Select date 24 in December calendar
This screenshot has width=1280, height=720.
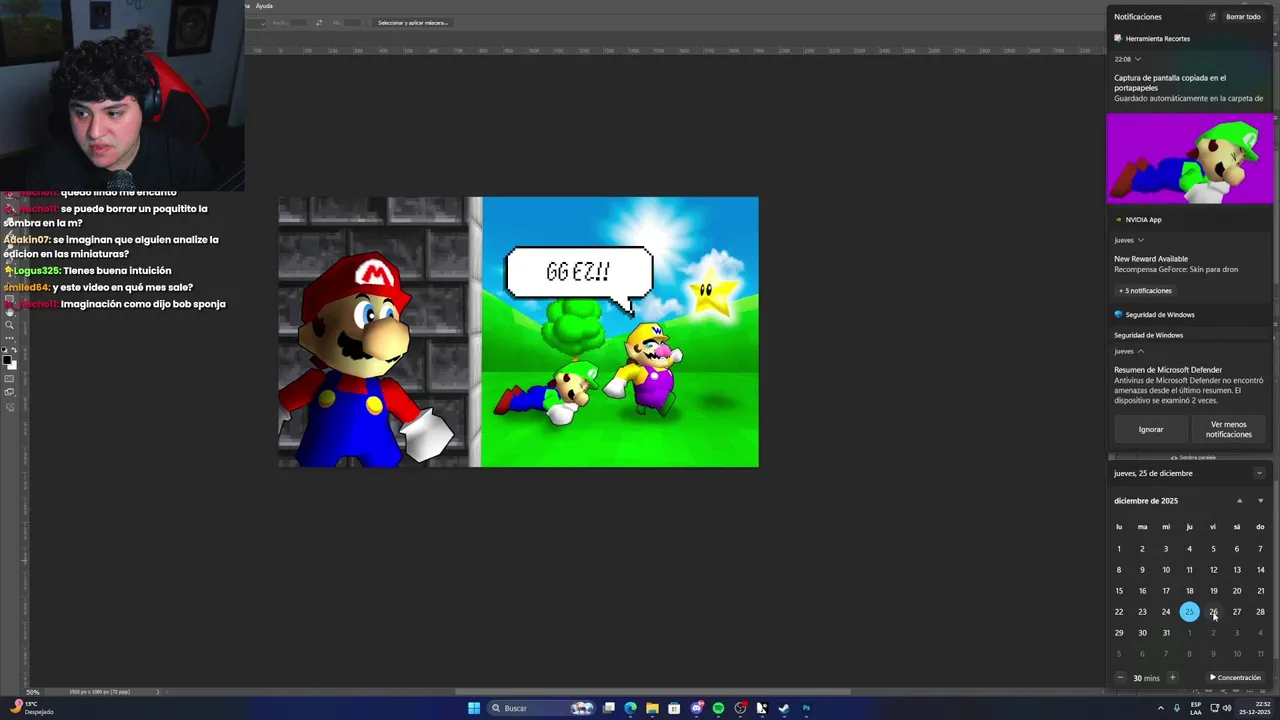click(1166, 612)
